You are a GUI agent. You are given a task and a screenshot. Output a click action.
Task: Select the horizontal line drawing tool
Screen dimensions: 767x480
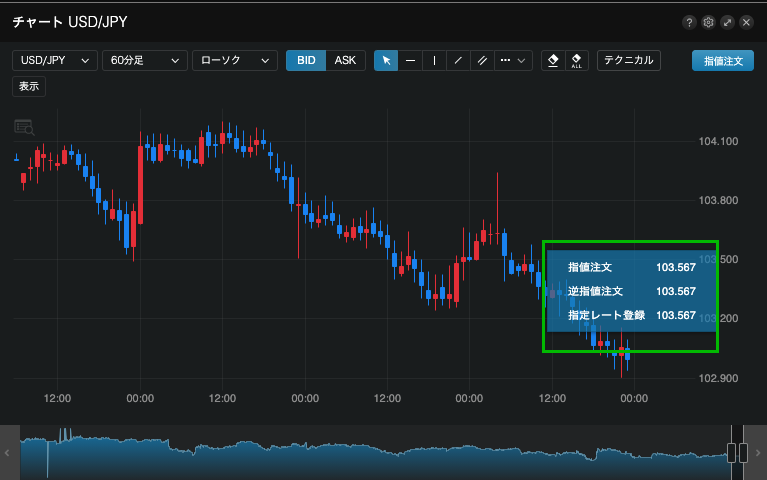point(410,61)
